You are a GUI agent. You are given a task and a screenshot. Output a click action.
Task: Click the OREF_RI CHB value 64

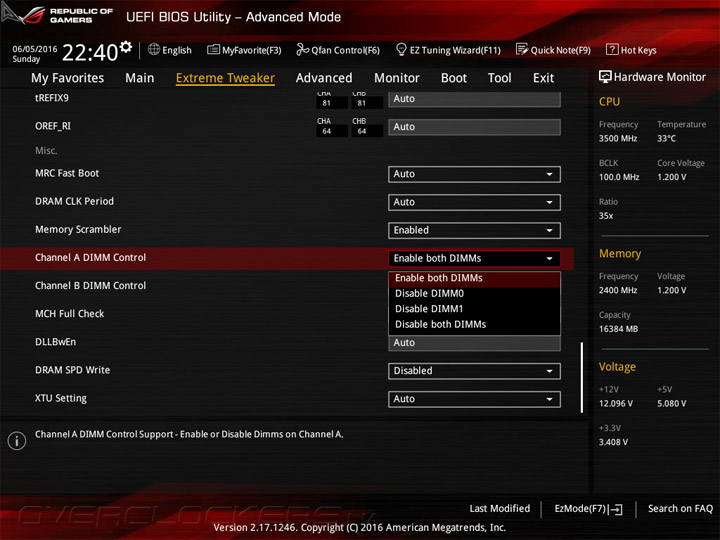pyautogui.click(x=362, y=131)
